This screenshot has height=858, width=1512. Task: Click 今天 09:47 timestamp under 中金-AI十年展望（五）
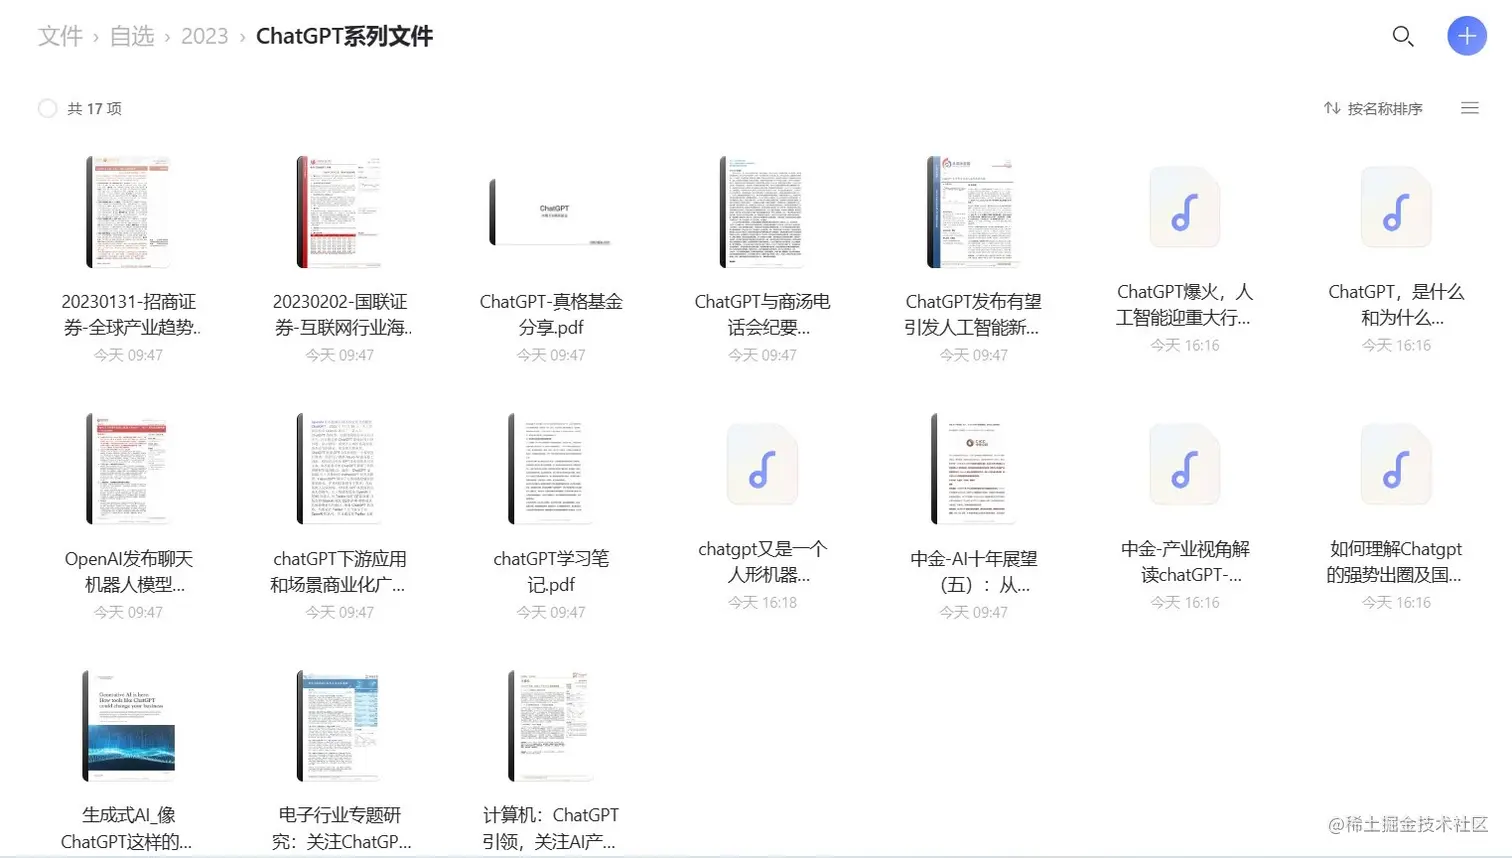pyautogui.click(x=973, y=612)
